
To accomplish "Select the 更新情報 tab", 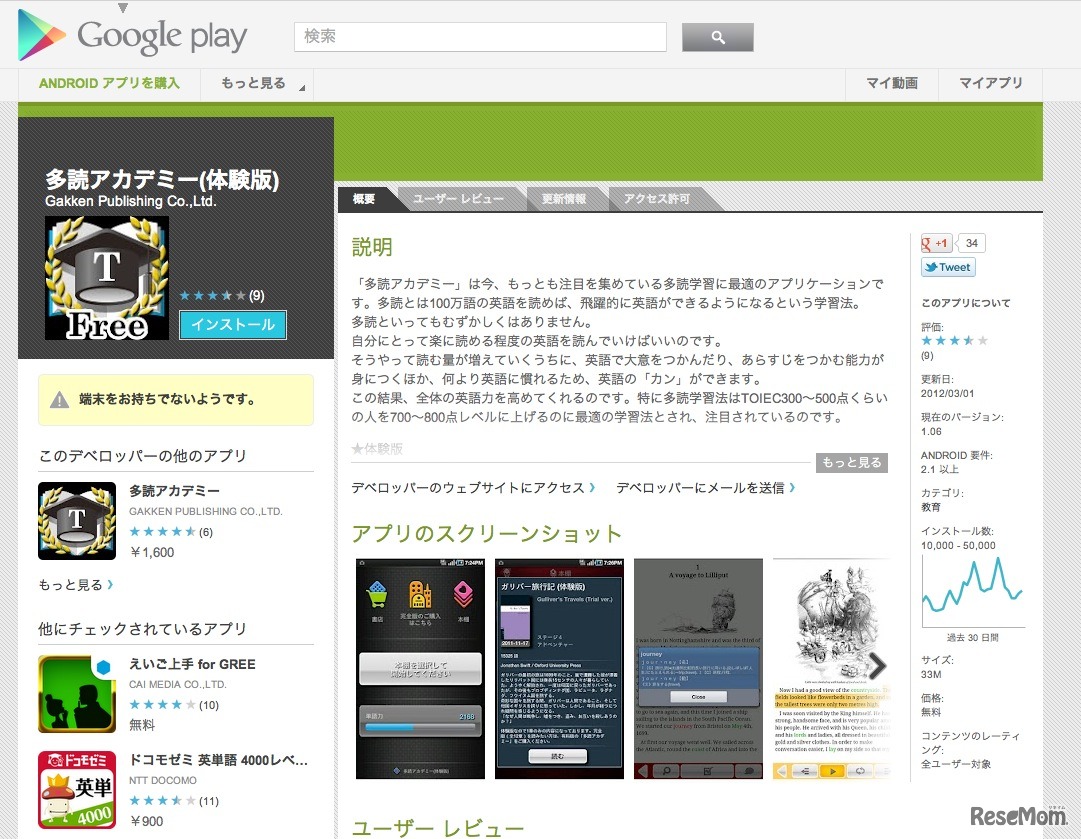I will pyautogui.click(x=564, y=199).
